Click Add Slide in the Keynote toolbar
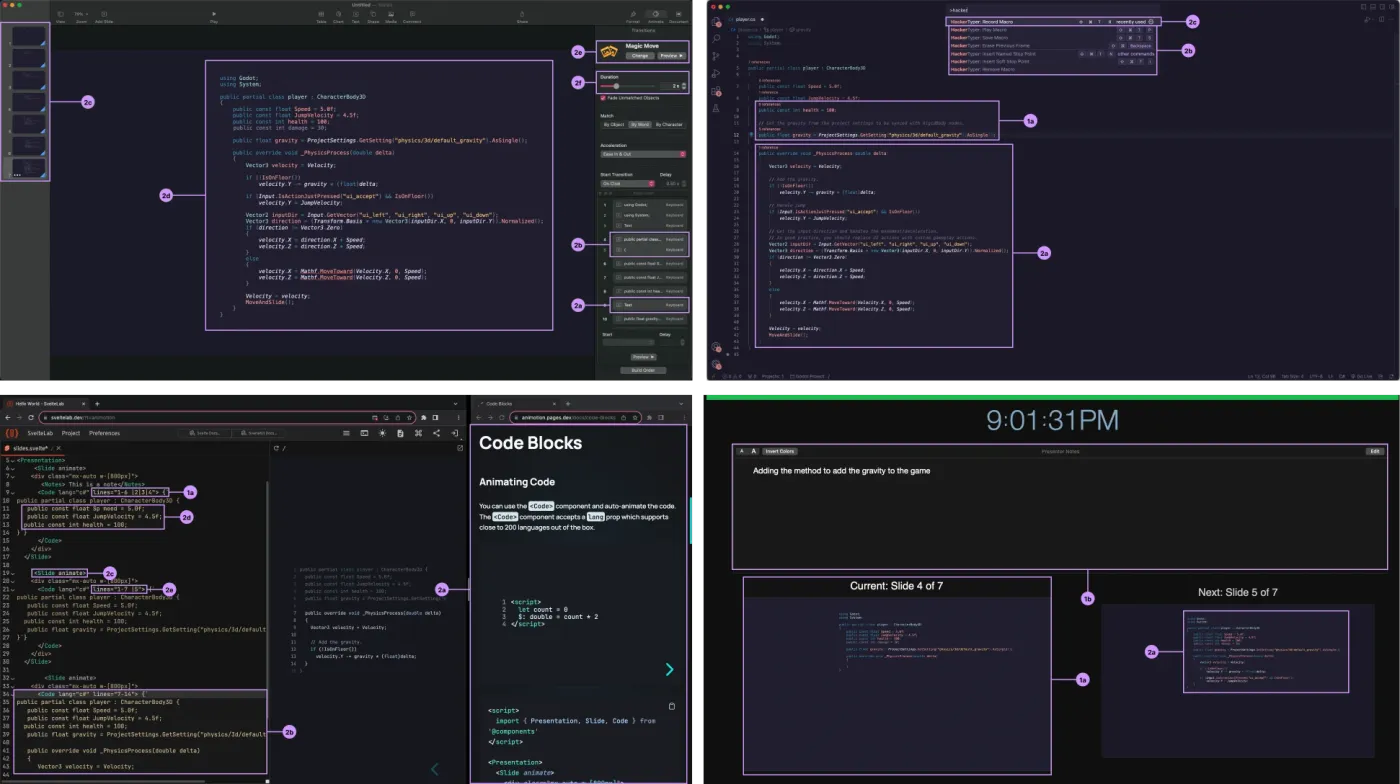 (104, 14)
